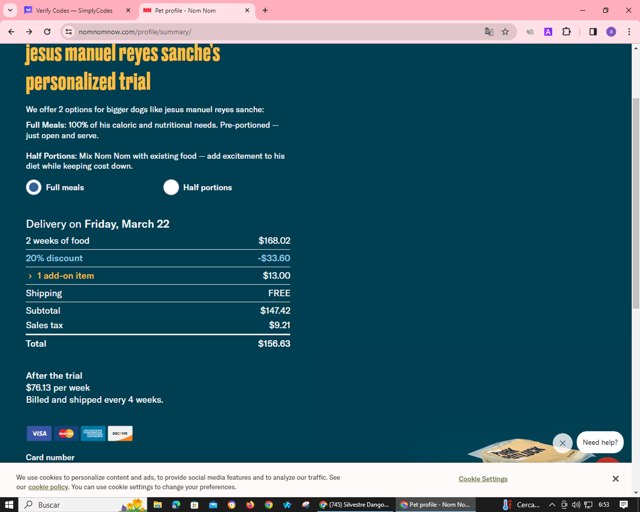Select the Half portions option
This screenshot has height=512, width=640.
pyautogui.click(x=171, y=187)
